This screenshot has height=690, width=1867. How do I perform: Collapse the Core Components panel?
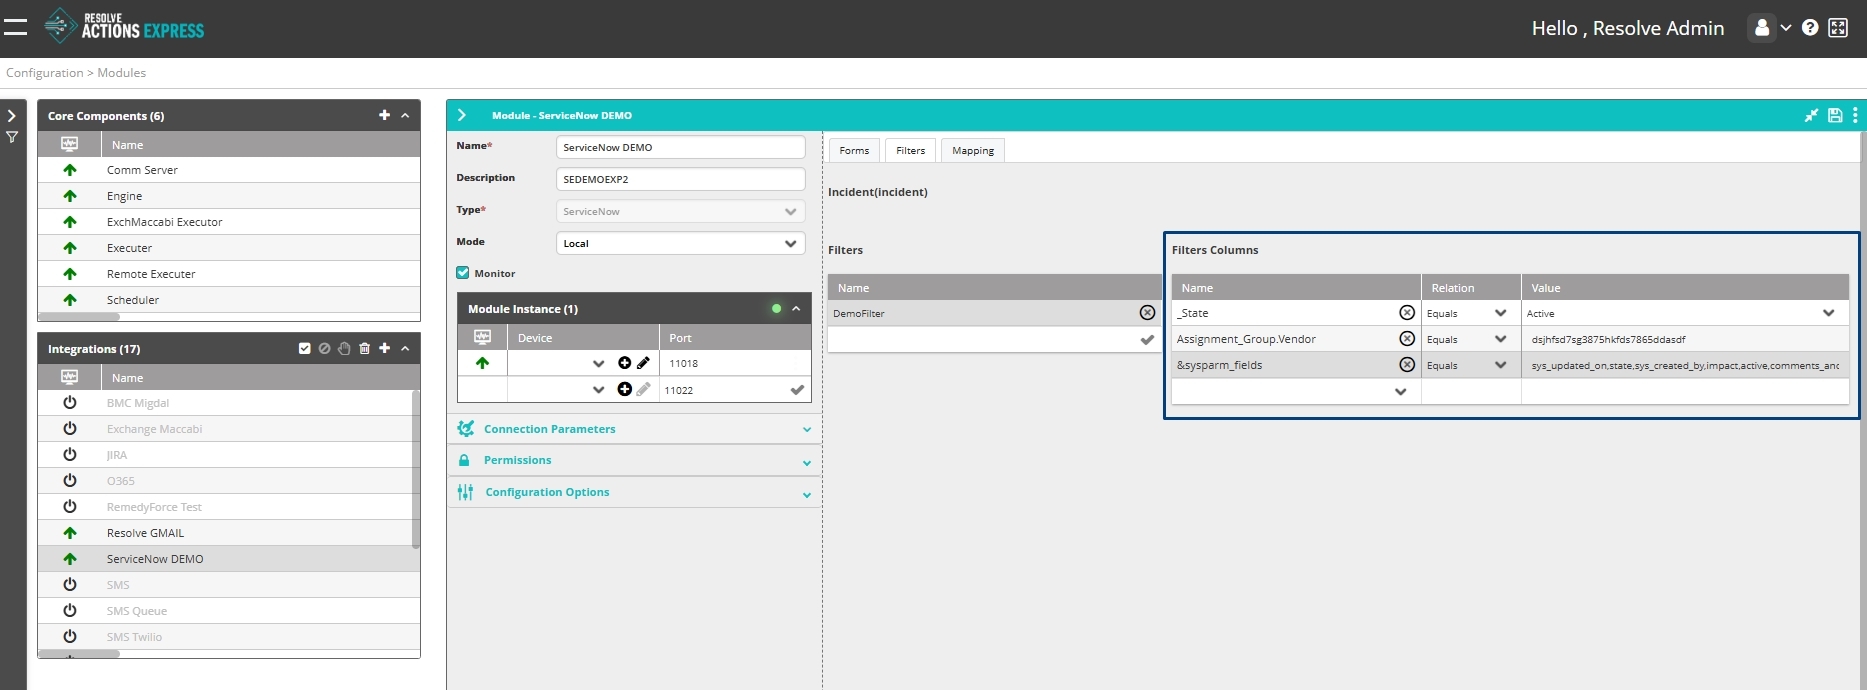(x=405, y=116)
